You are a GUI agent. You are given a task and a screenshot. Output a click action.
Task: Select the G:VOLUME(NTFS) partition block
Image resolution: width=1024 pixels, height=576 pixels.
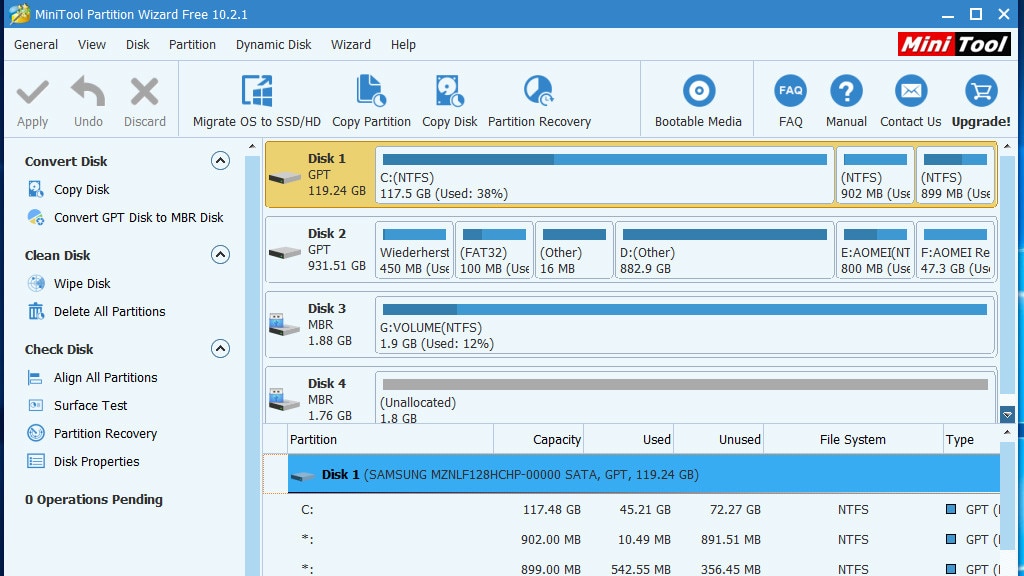click(x=685, y=325)
